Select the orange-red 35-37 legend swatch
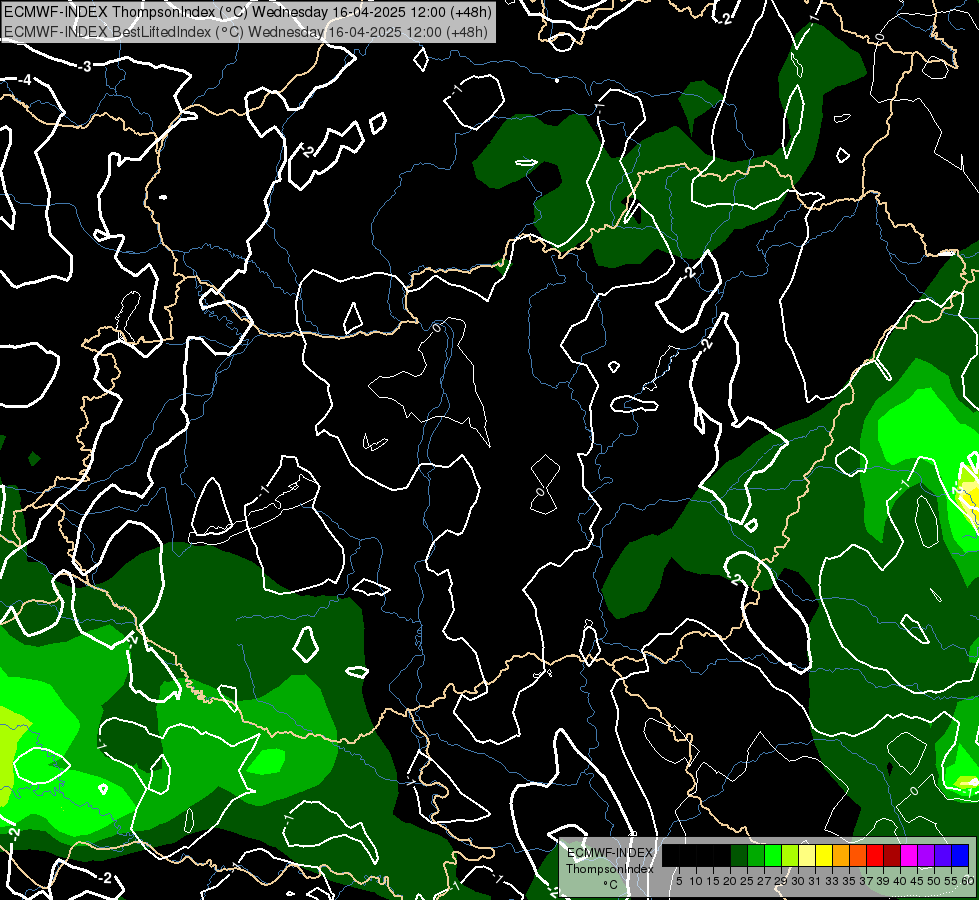The image size is (979, 900). 858,855
